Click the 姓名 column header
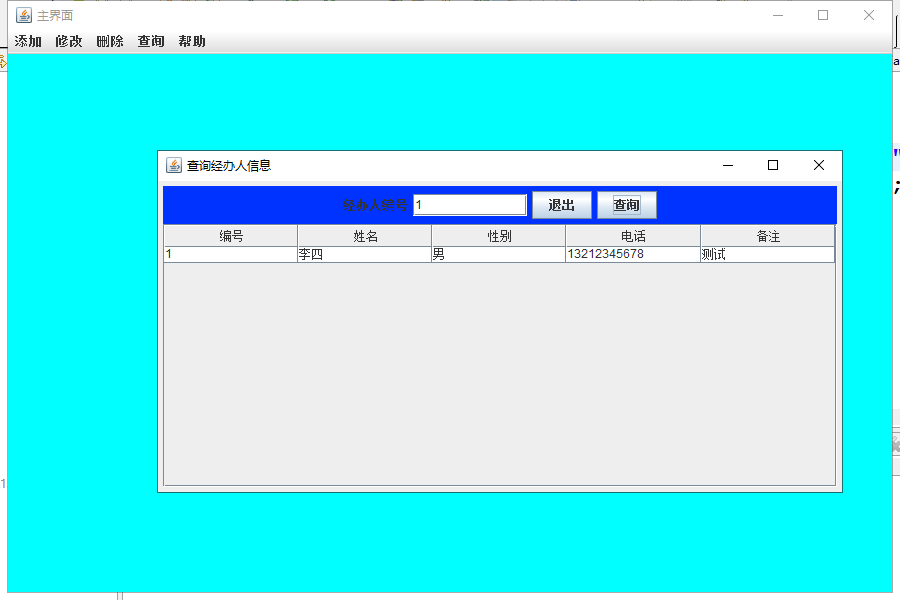The image size is (900, 600). [364, 236]
